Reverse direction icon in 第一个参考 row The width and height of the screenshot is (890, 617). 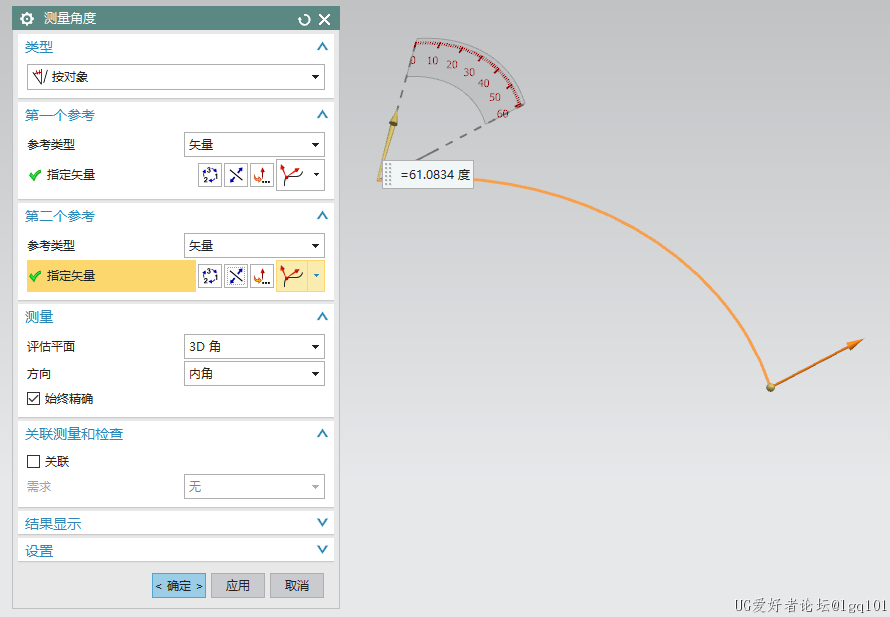[236, 175]
